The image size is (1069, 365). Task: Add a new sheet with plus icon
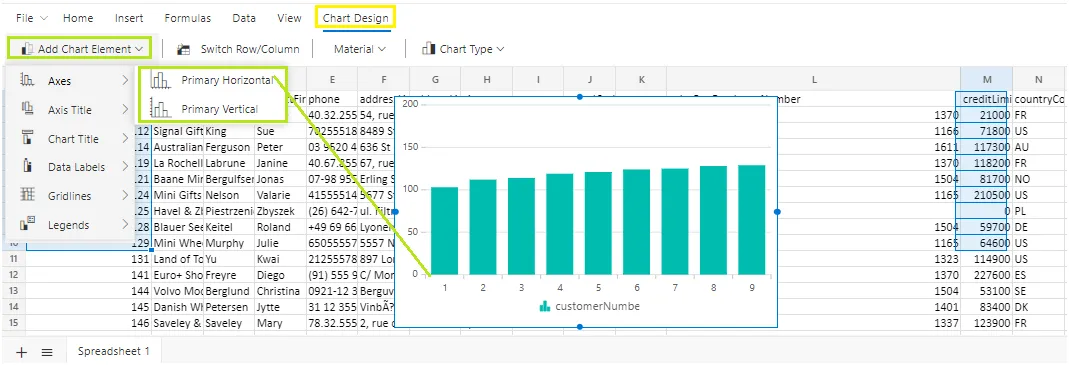(21, 352)
